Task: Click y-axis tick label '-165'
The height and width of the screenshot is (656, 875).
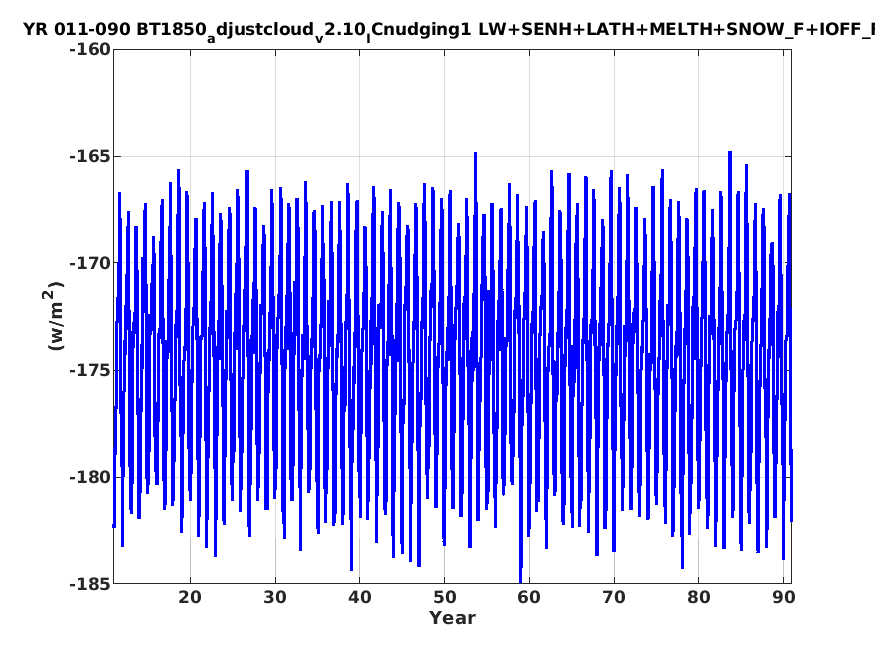Action: [90, 156]
